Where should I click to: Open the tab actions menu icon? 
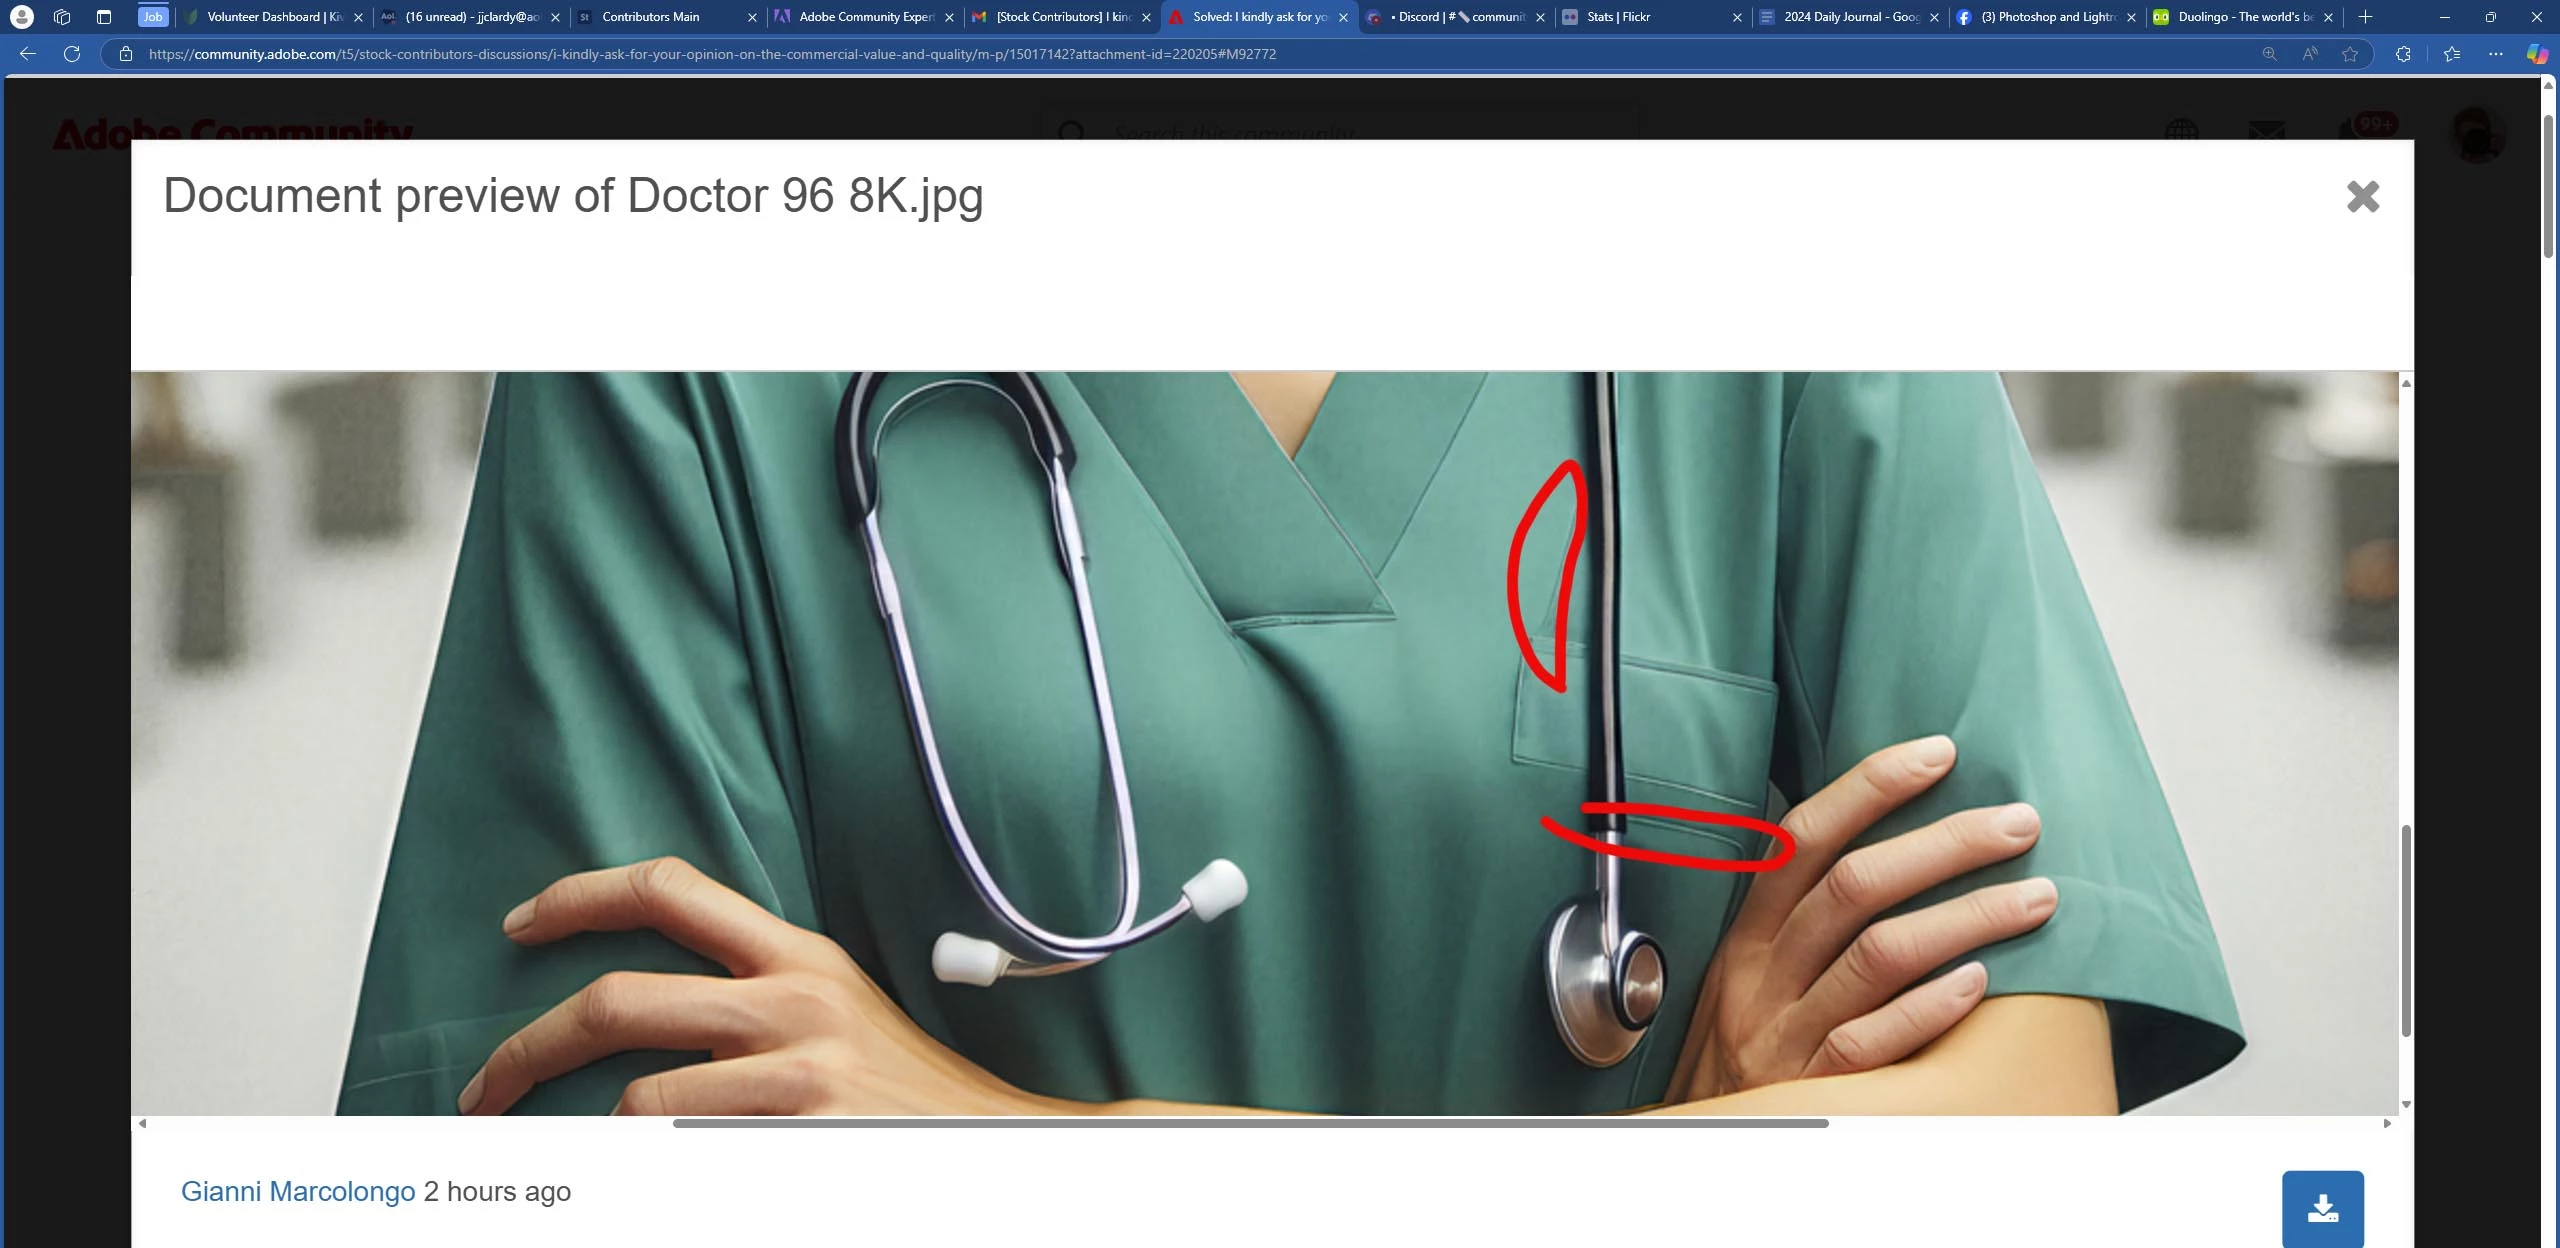coord(103,17)
